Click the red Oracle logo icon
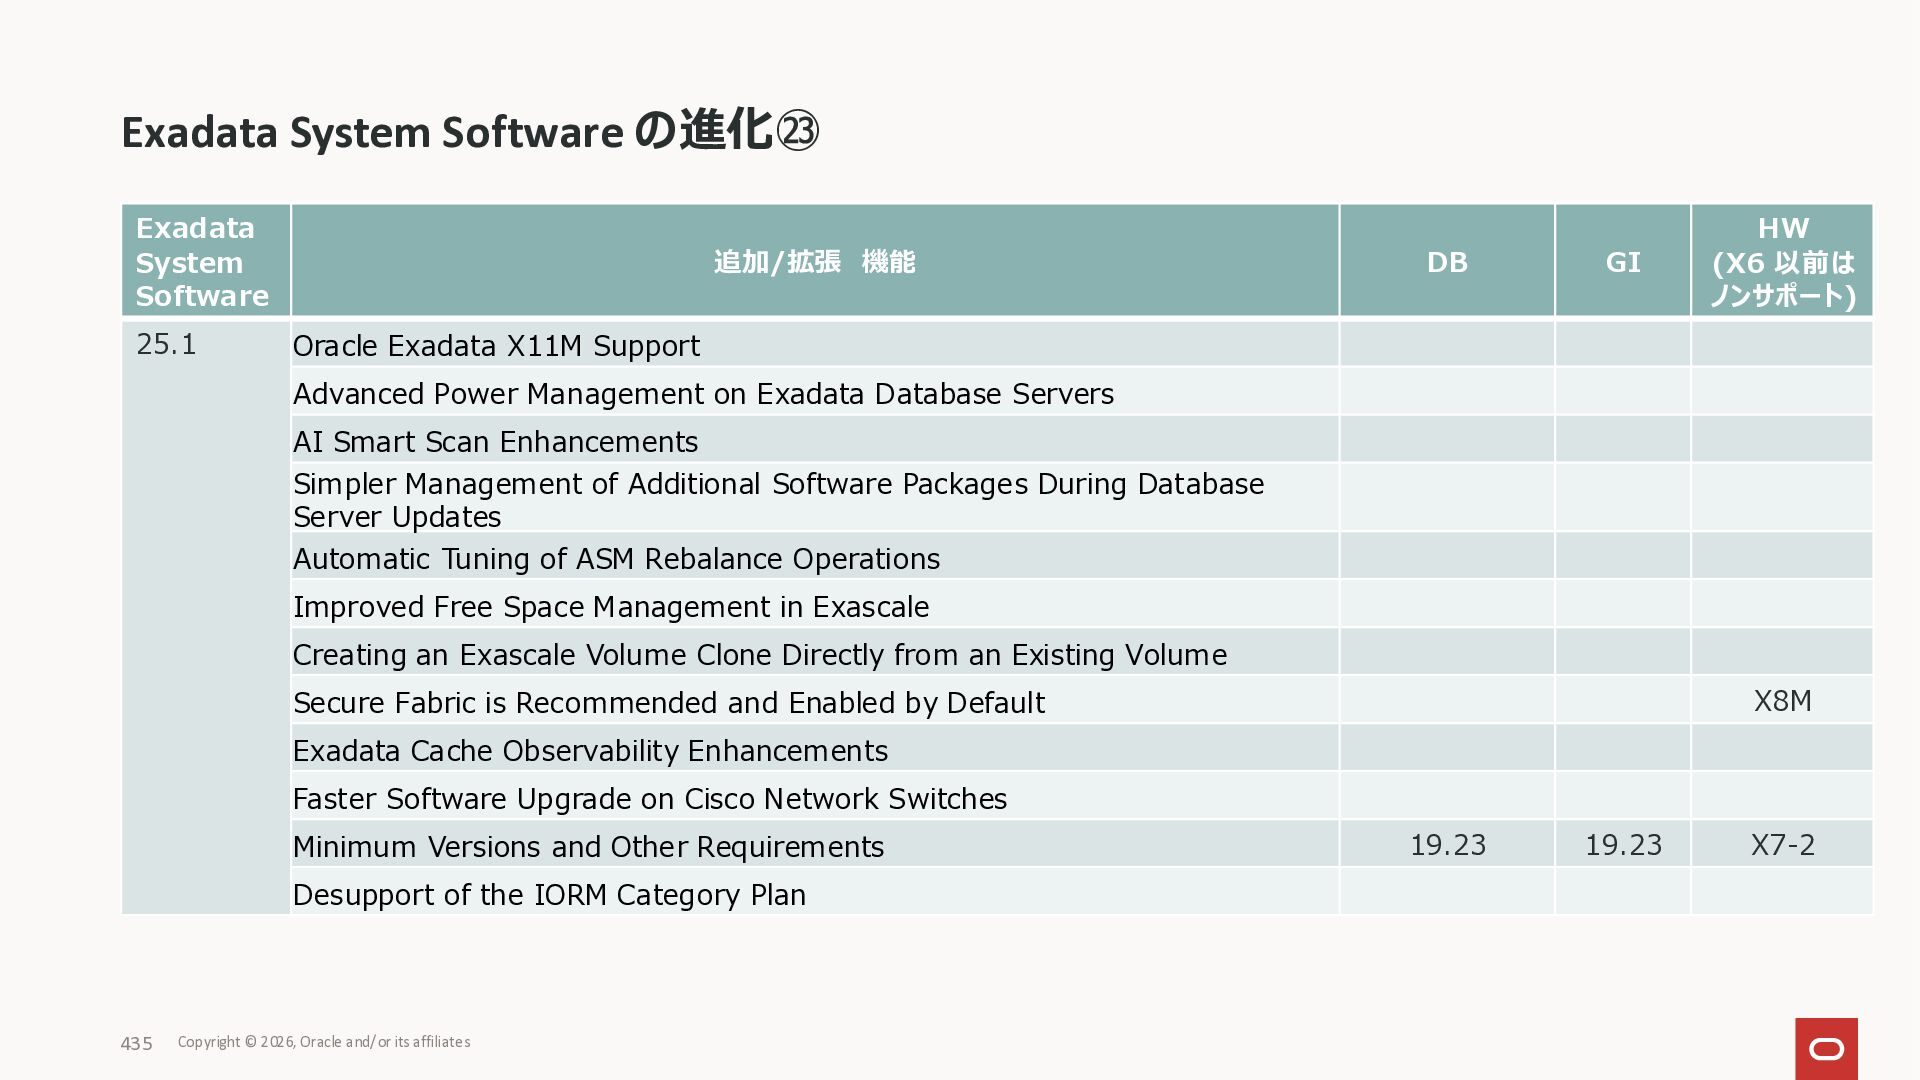This screenshot has width=1920, height=1080. (1826, 1048)
